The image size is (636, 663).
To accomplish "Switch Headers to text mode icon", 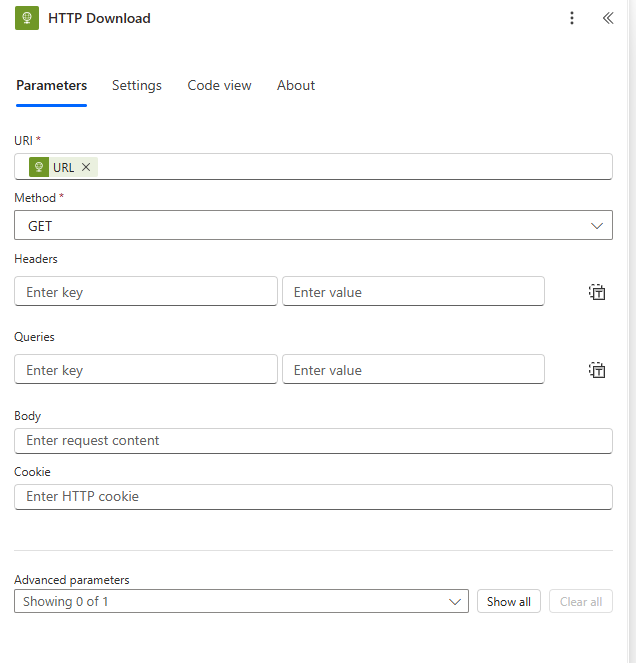I will coord(597,292).
